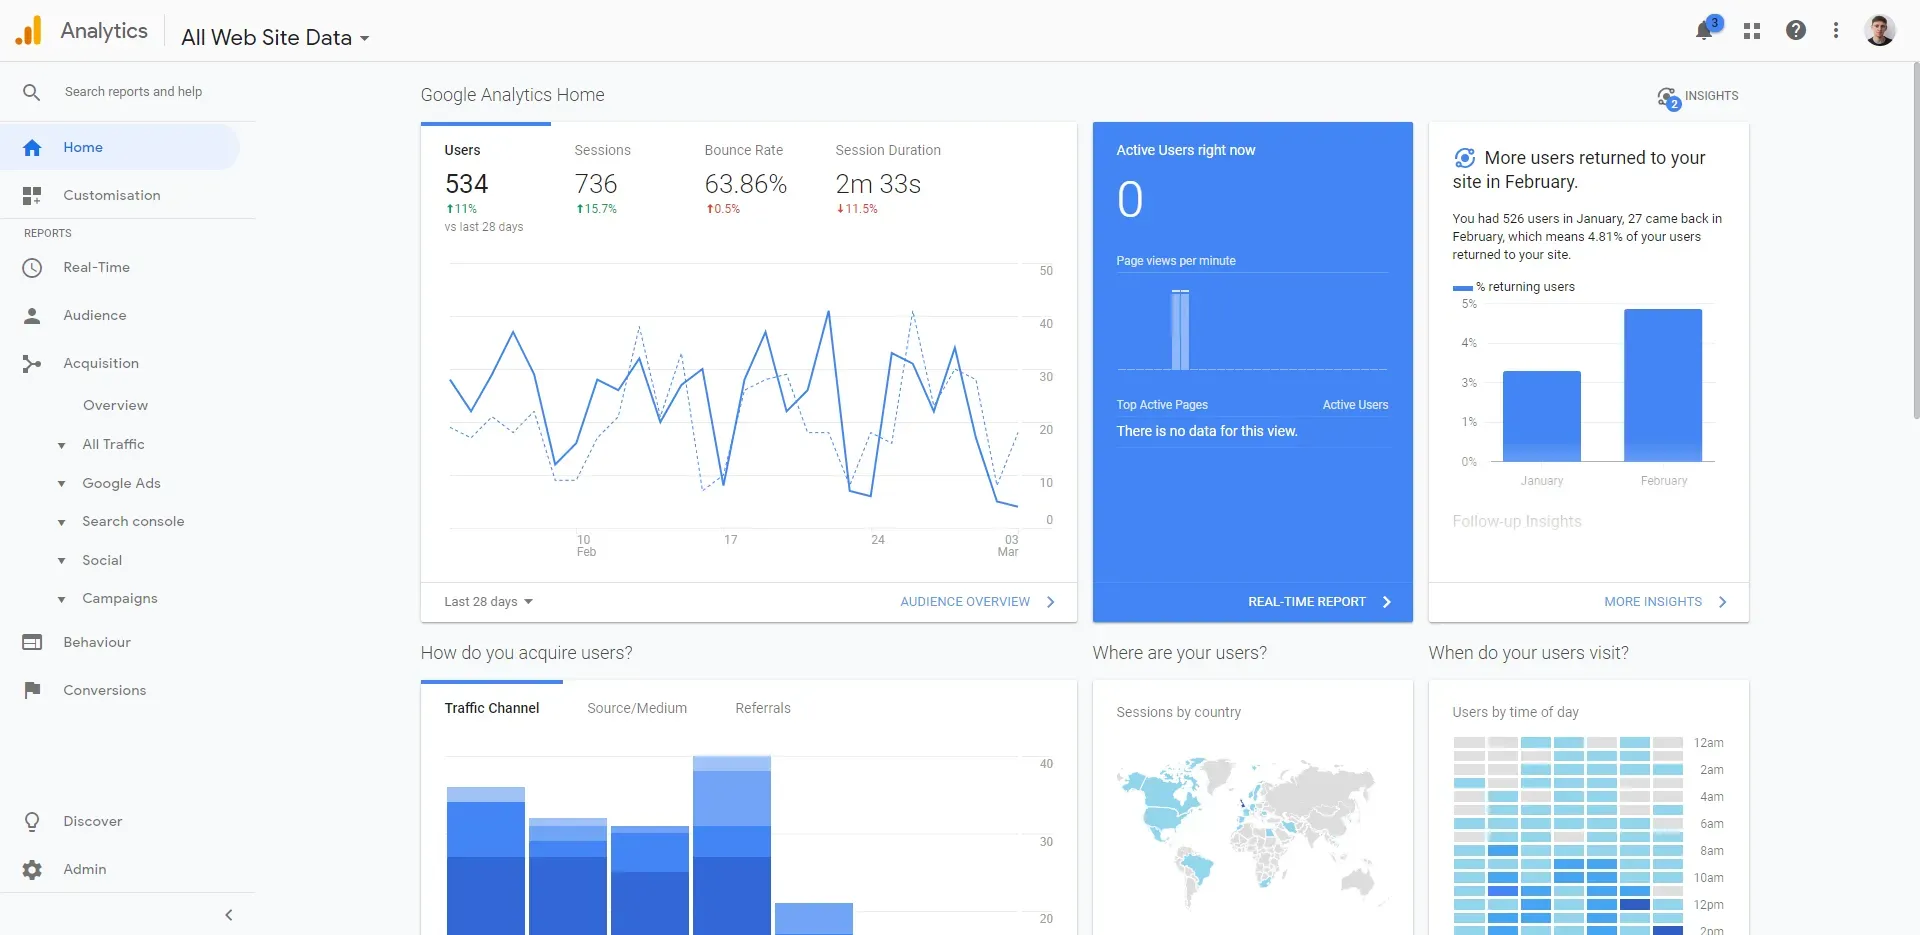Open the Google apps grid

coord(1751,31)
